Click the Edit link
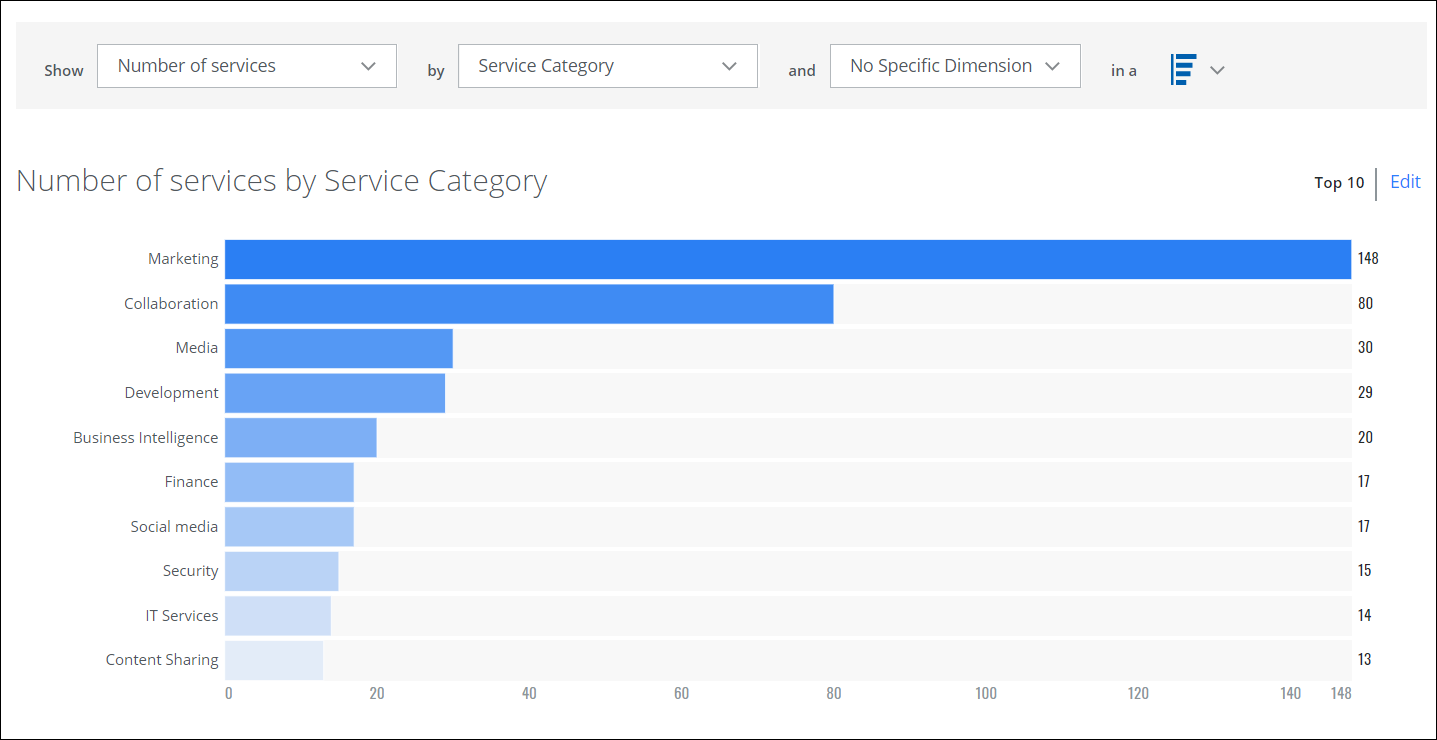The width and height of the screenshot is (1437, 740). (x=1404, y=182)
